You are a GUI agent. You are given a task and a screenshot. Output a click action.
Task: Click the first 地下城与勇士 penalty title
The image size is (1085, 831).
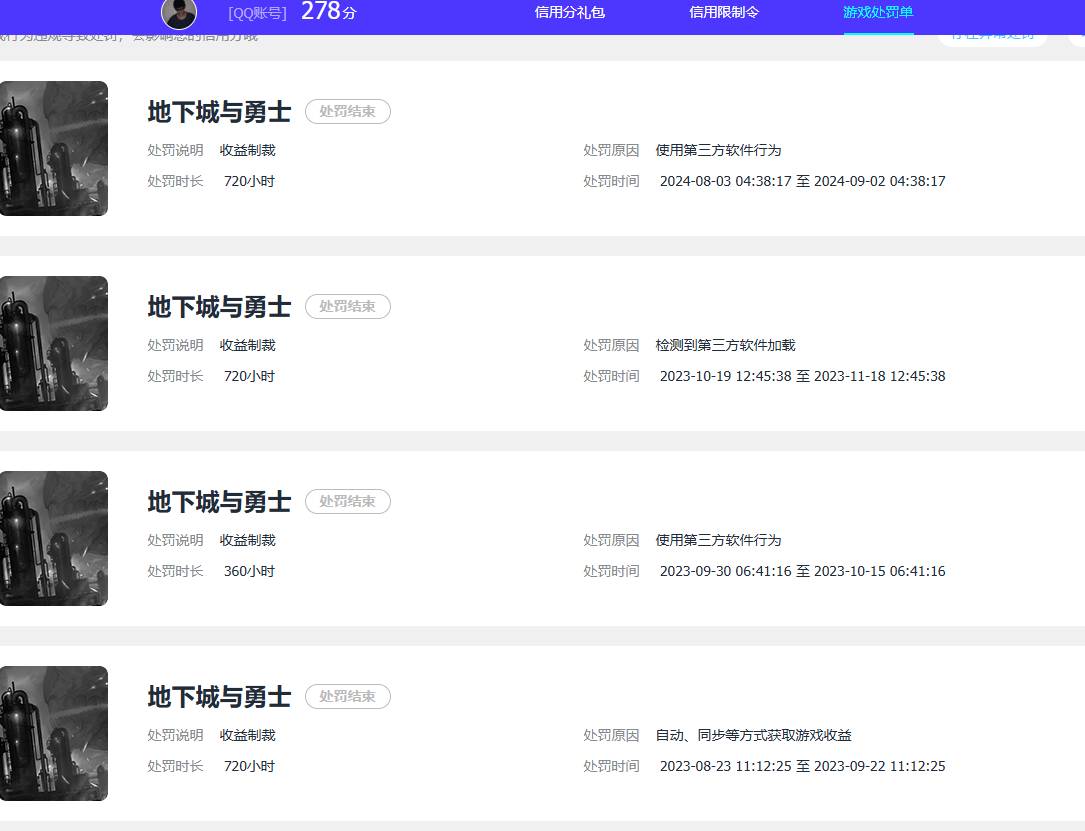(x=217, y=113)
